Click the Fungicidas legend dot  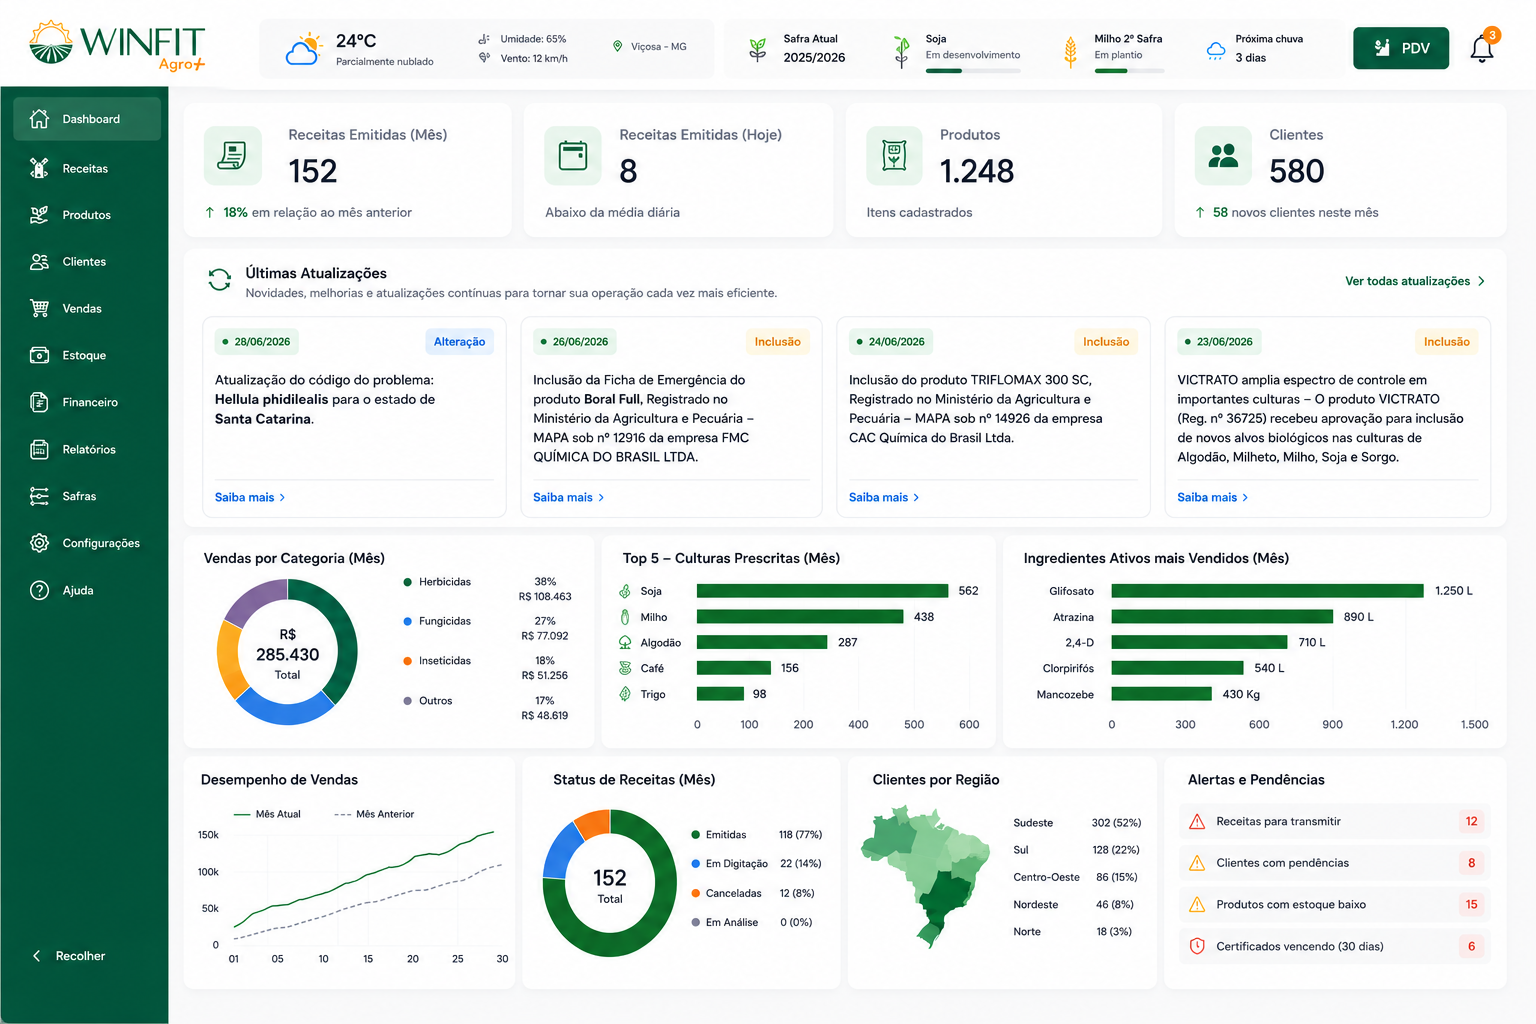click(x=408, y=621)
